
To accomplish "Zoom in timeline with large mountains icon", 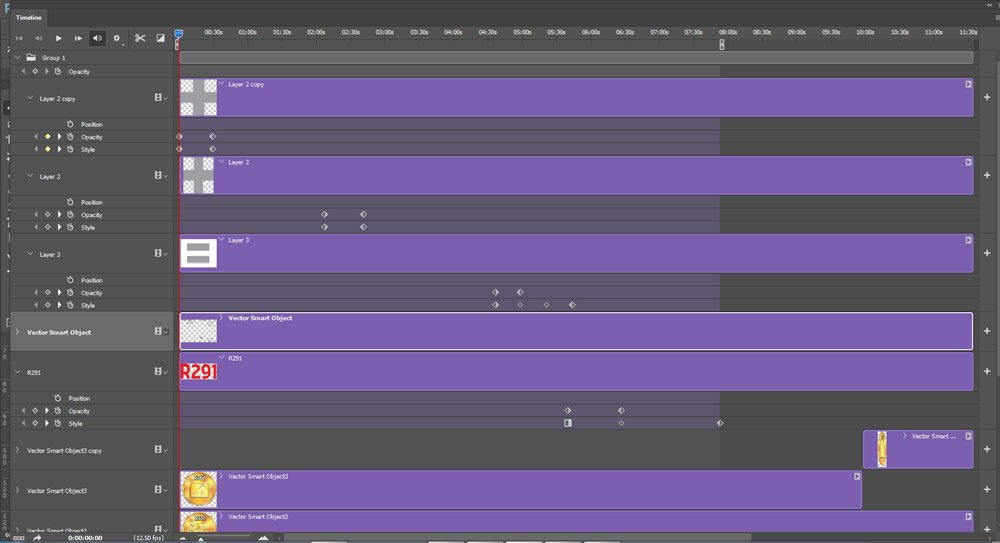I will [263, 539].
